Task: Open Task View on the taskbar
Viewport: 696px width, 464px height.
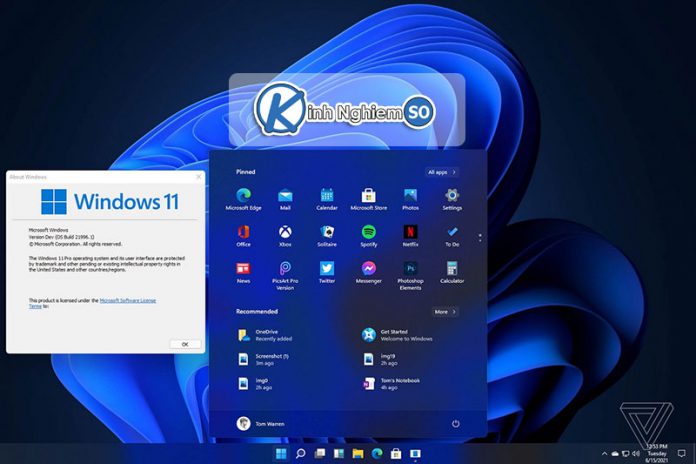Action: (320, 453)
